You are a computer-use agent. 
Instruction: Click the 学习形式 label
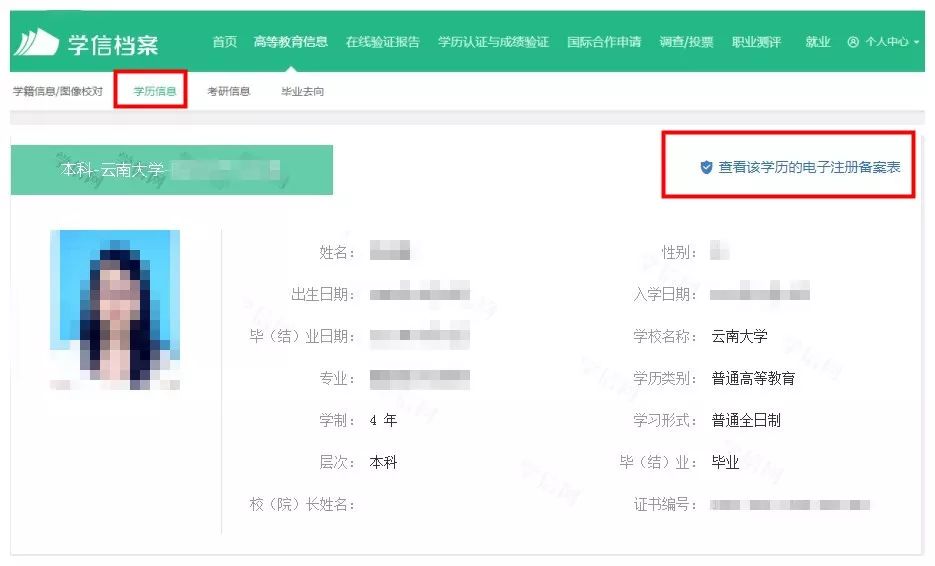[665, 420]
